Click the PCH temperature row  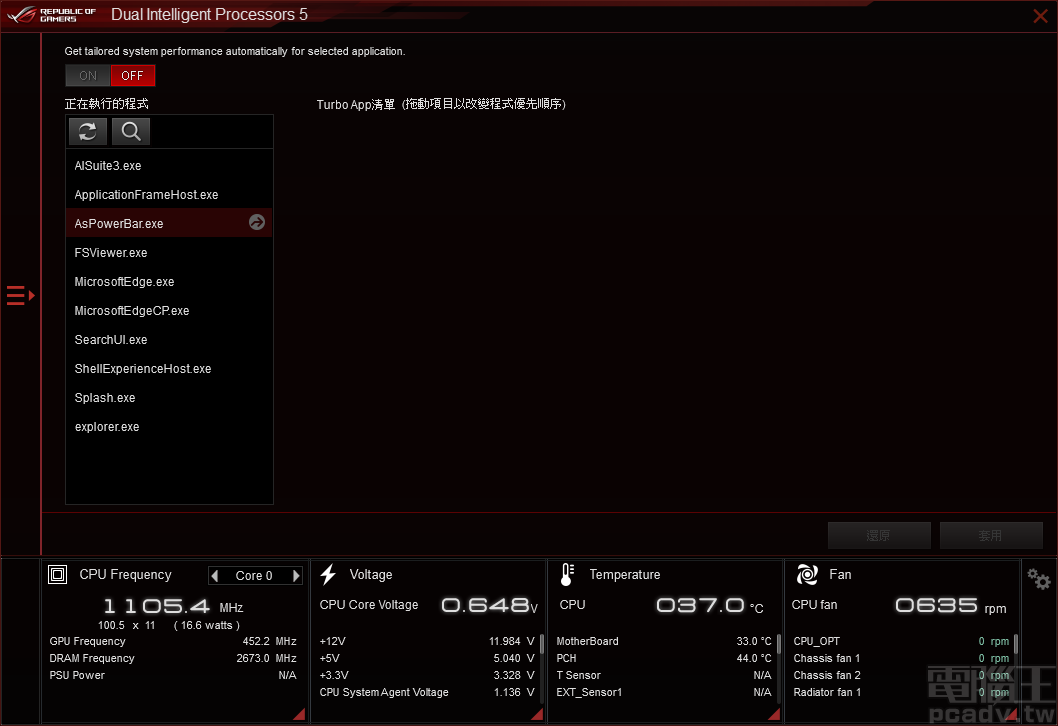[664, 658]
